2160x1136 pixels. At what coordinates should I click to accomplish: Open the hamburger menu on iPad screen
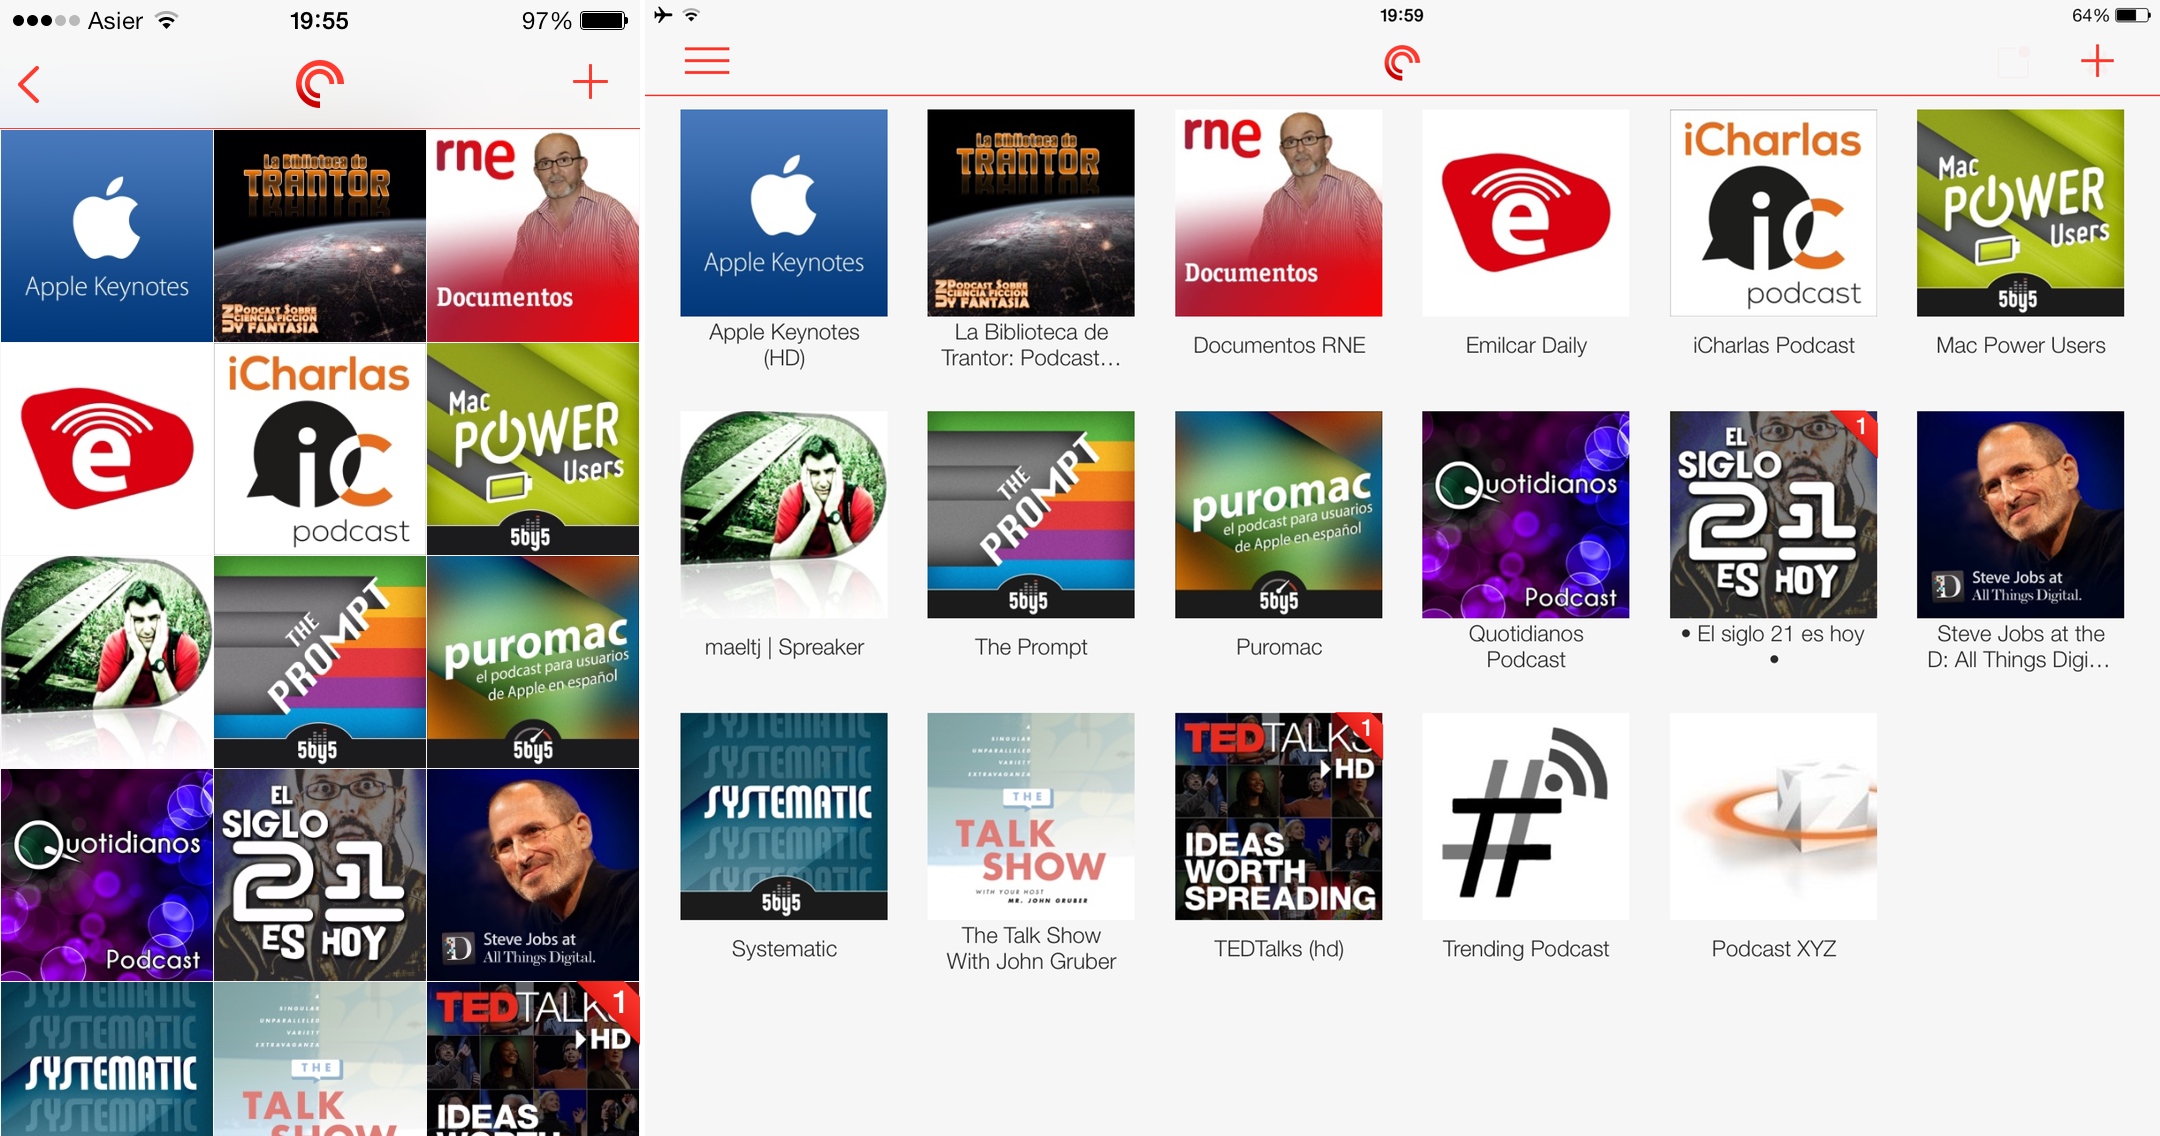pos(707,61)
